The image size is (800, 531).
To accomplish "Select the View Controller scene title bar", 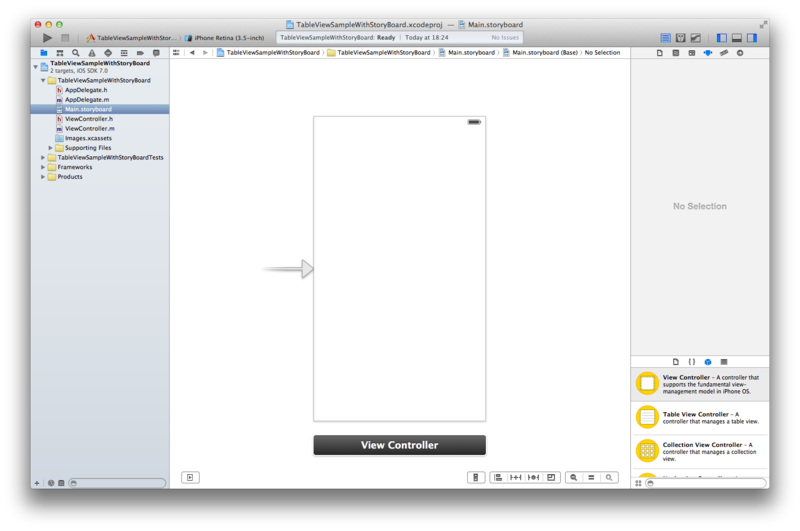I will tap(399, 445).
